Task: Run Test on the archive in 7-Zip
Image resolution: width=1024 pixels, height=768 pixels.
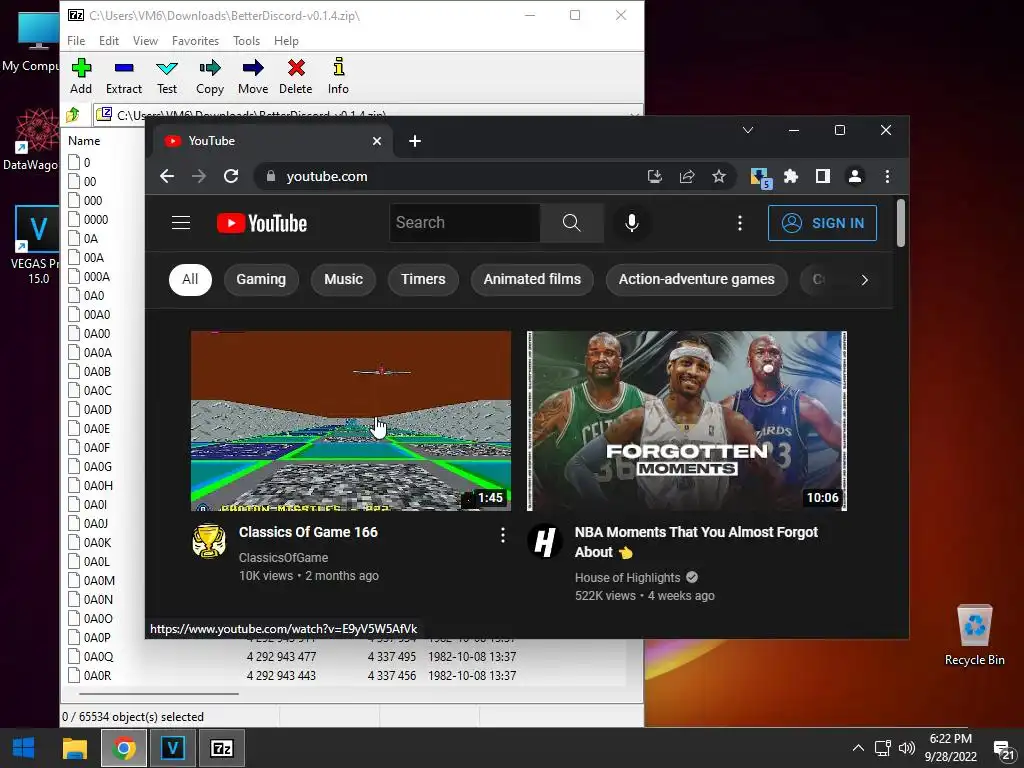Action: pyautogui.click(x=167, y=76)
